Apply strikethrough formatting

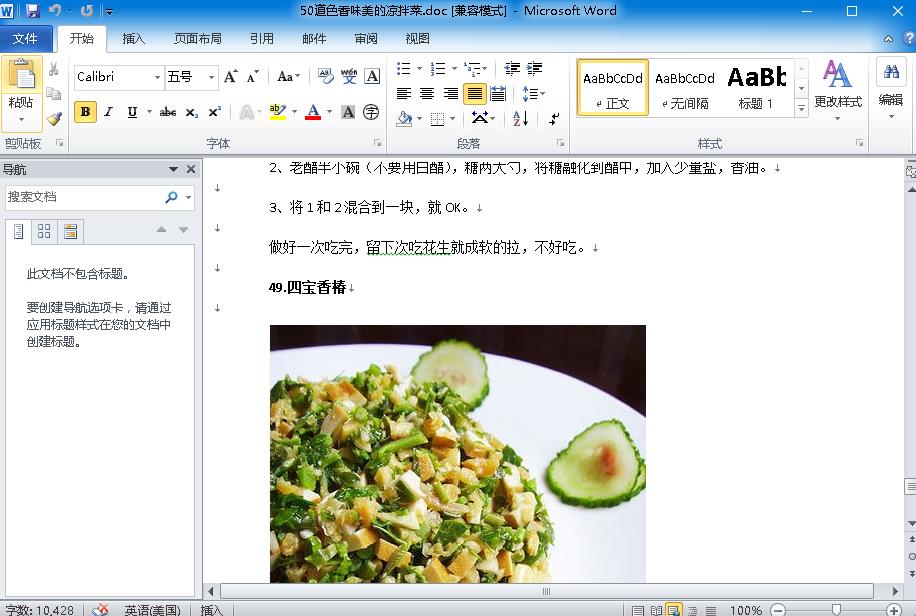point(168,112)
